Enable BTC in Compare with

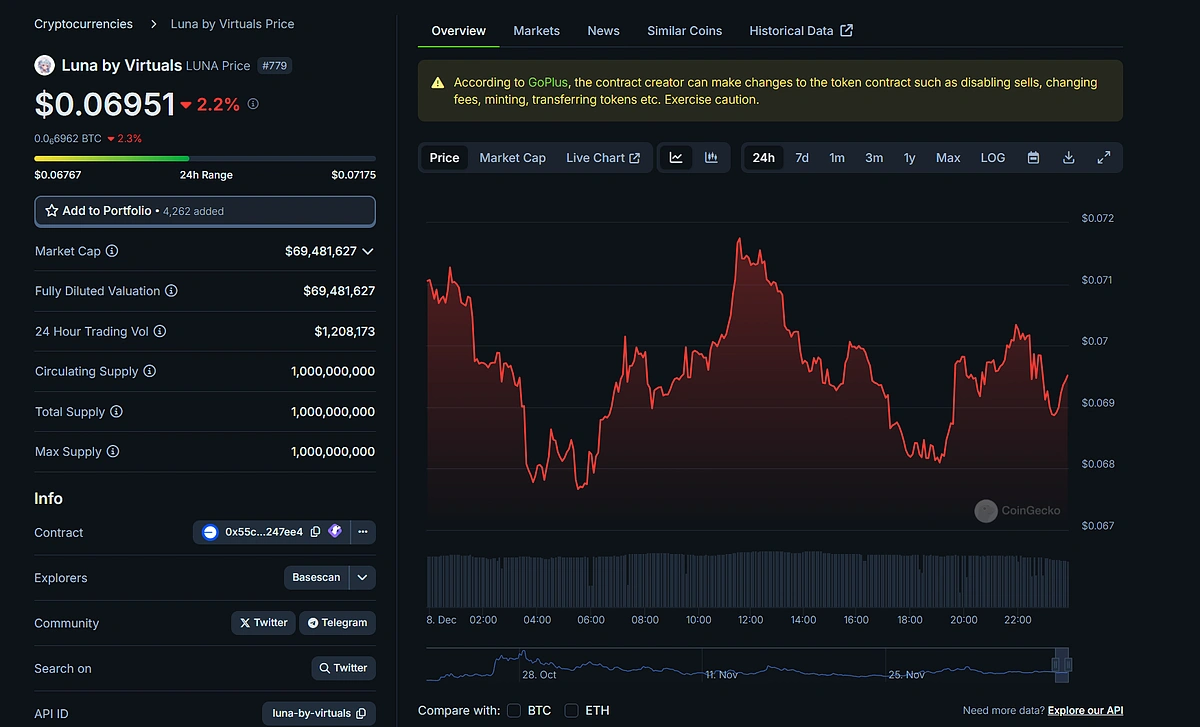click(x=514, y=710)
